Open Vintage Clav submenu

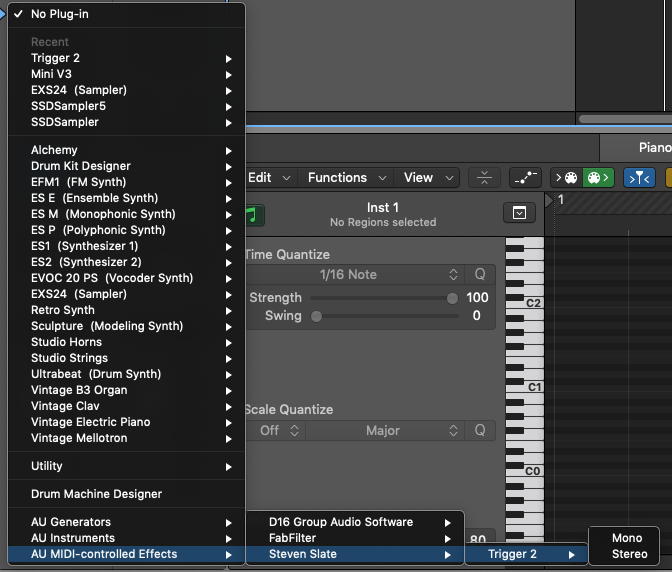(x=126, y=406)
